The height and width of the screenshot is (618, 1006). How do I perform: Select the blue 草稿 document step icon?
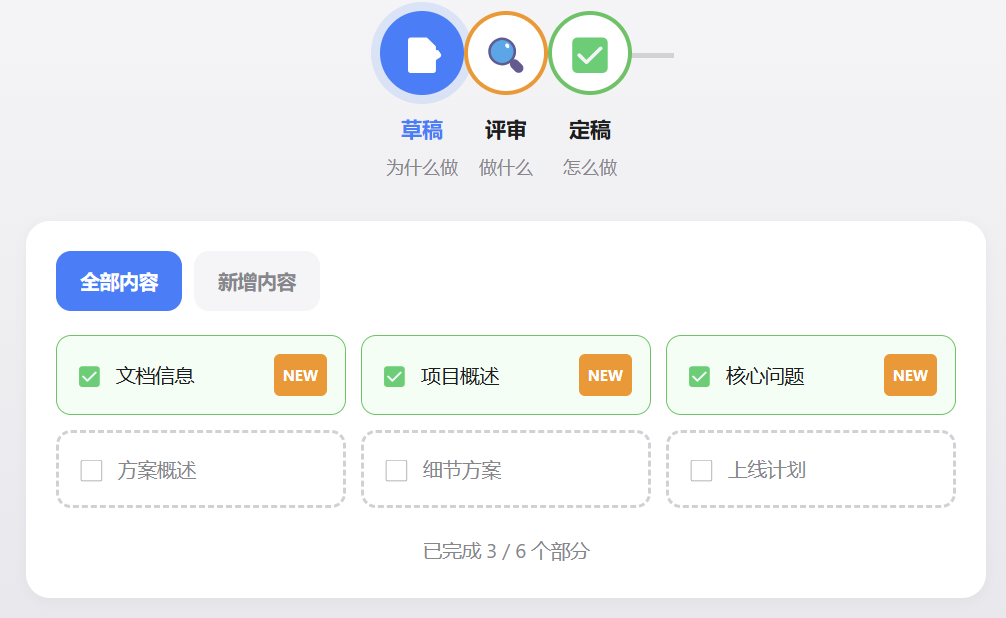pos(422,53)
